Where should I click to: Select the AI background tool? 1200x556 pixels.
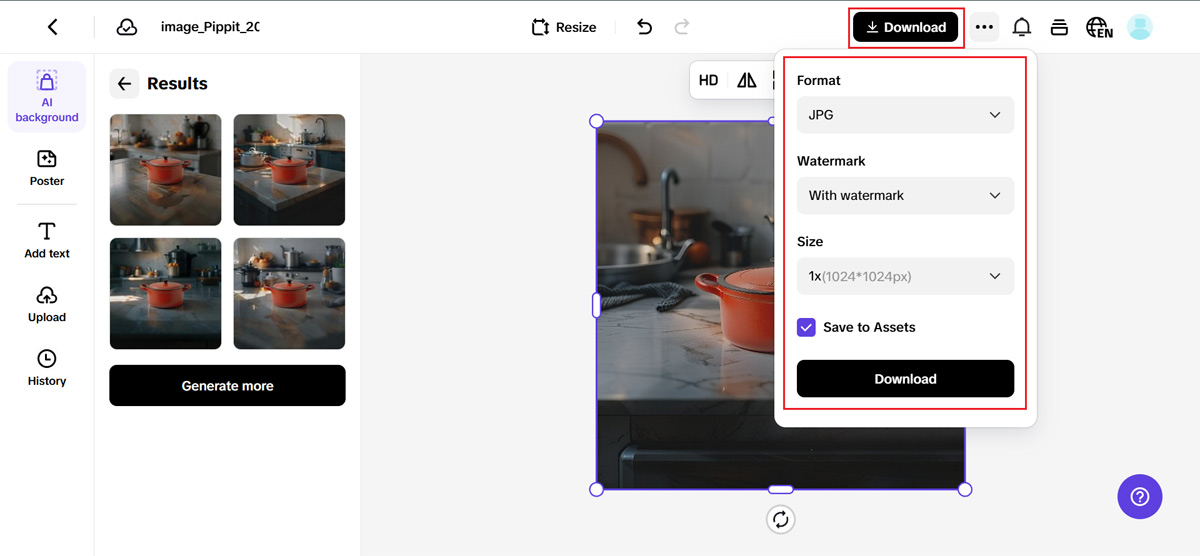47,96
